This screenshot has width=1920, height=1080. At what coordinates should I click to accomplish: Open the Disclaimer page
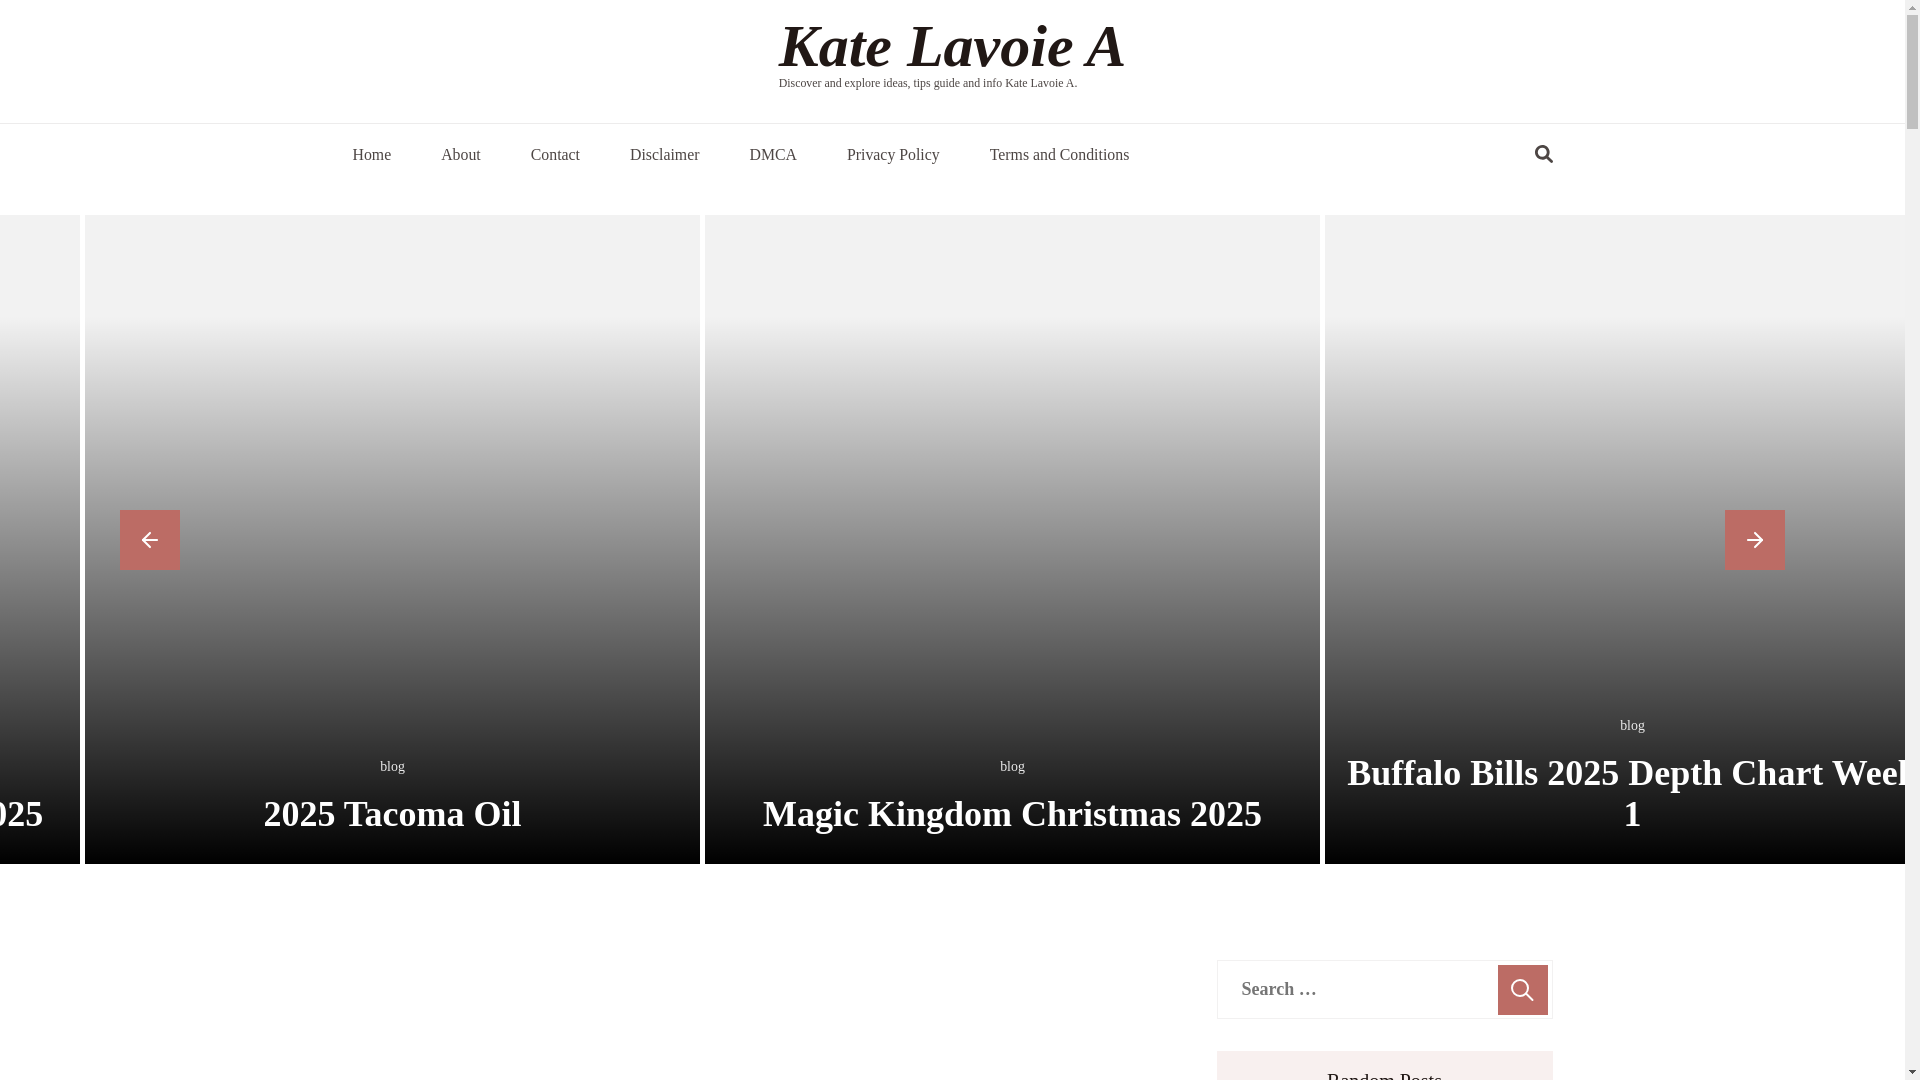pos(664,155)
